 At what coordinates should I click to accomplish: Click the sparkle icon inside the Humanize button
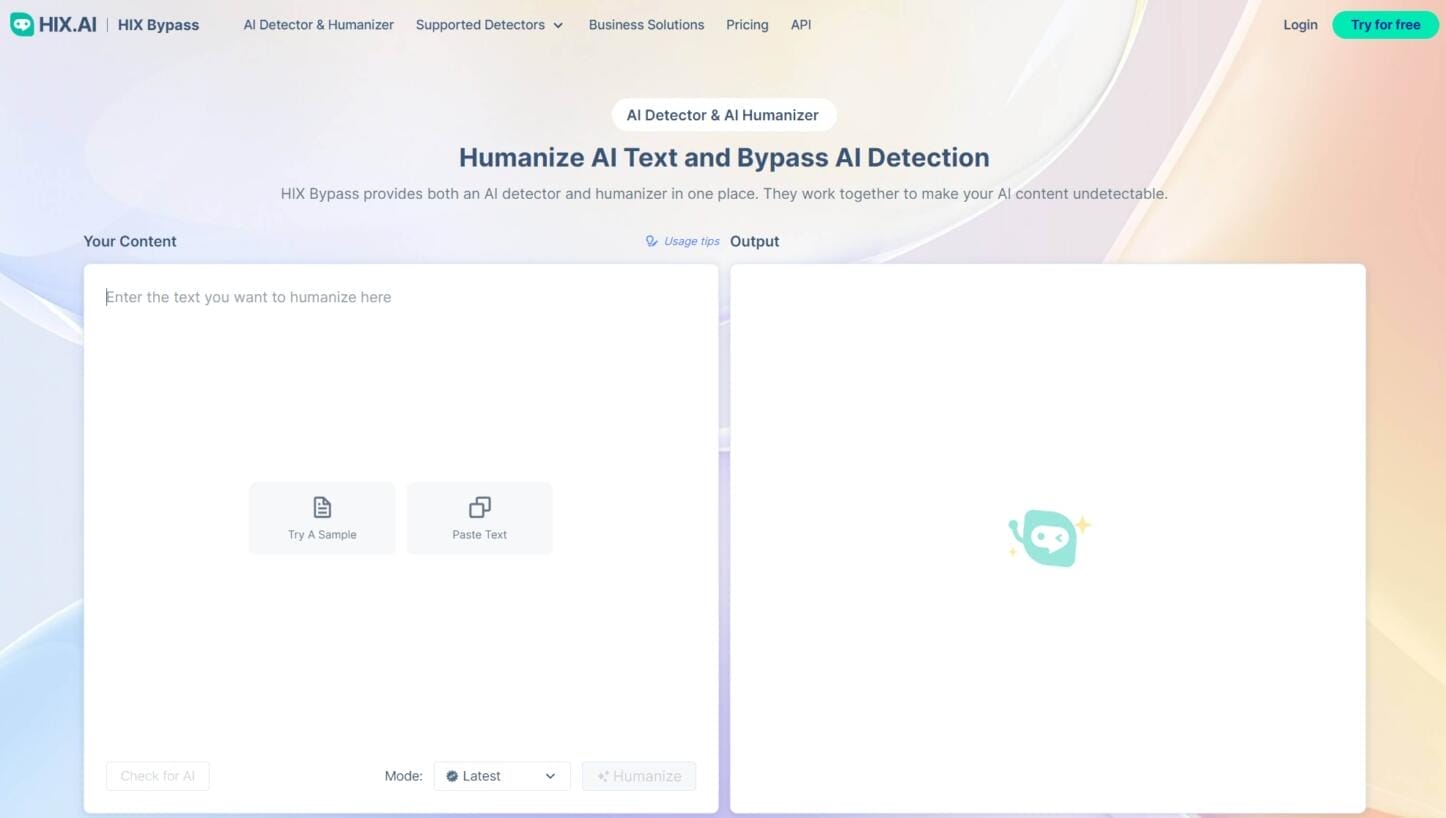tap(603, 776)
